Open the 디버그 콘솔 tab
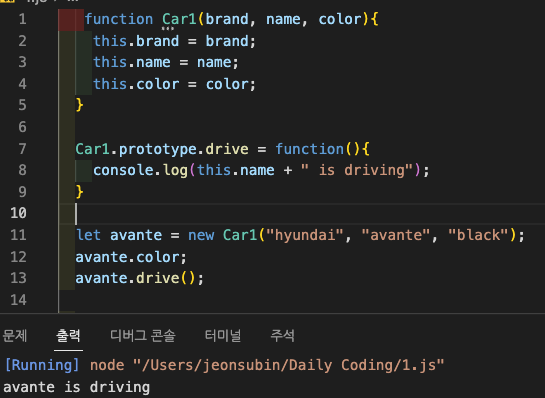 (x=143, y=335)
